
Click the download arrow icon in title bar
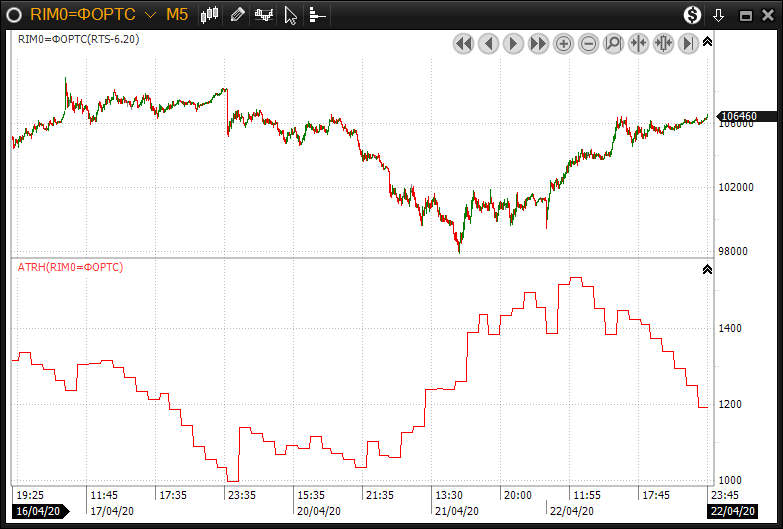point(718,15)
